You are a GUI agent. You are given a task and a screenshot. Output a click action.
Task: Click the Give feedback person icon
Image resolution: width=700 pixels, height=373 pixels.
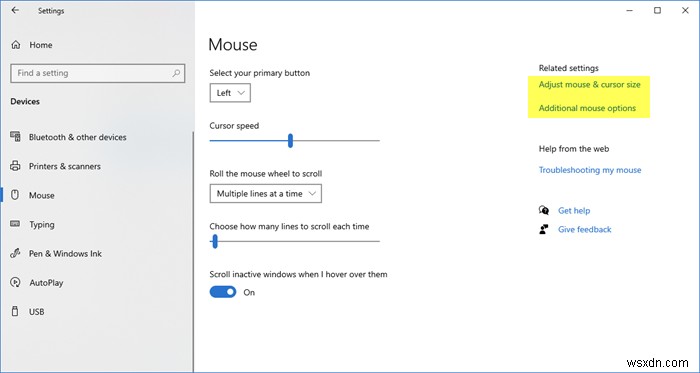pyautogui.click(x=544, y=229)
